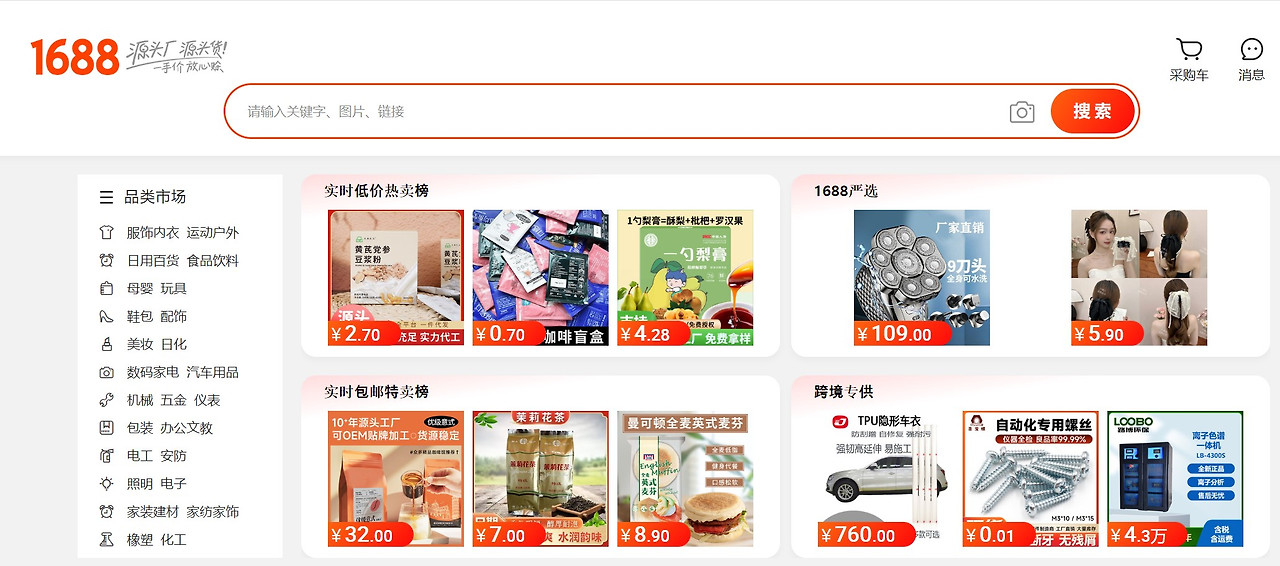Viewport: 1280px width, 566px height.
Task: Select the 食品饮料 category
Action: click(x=212, y=260)
